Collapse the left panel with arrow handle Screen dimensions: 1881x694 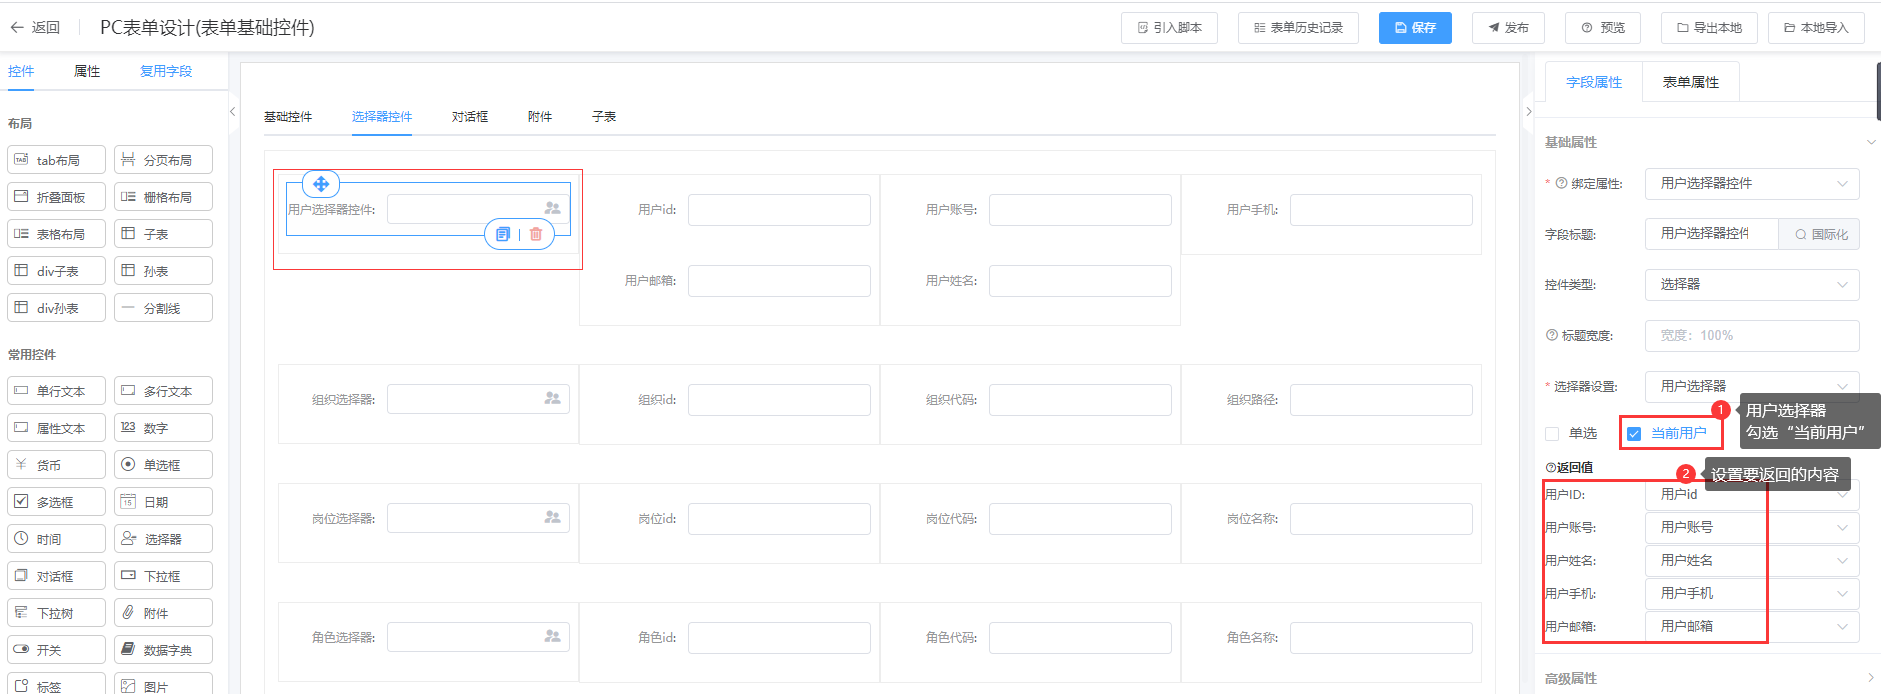coord(232,112)
